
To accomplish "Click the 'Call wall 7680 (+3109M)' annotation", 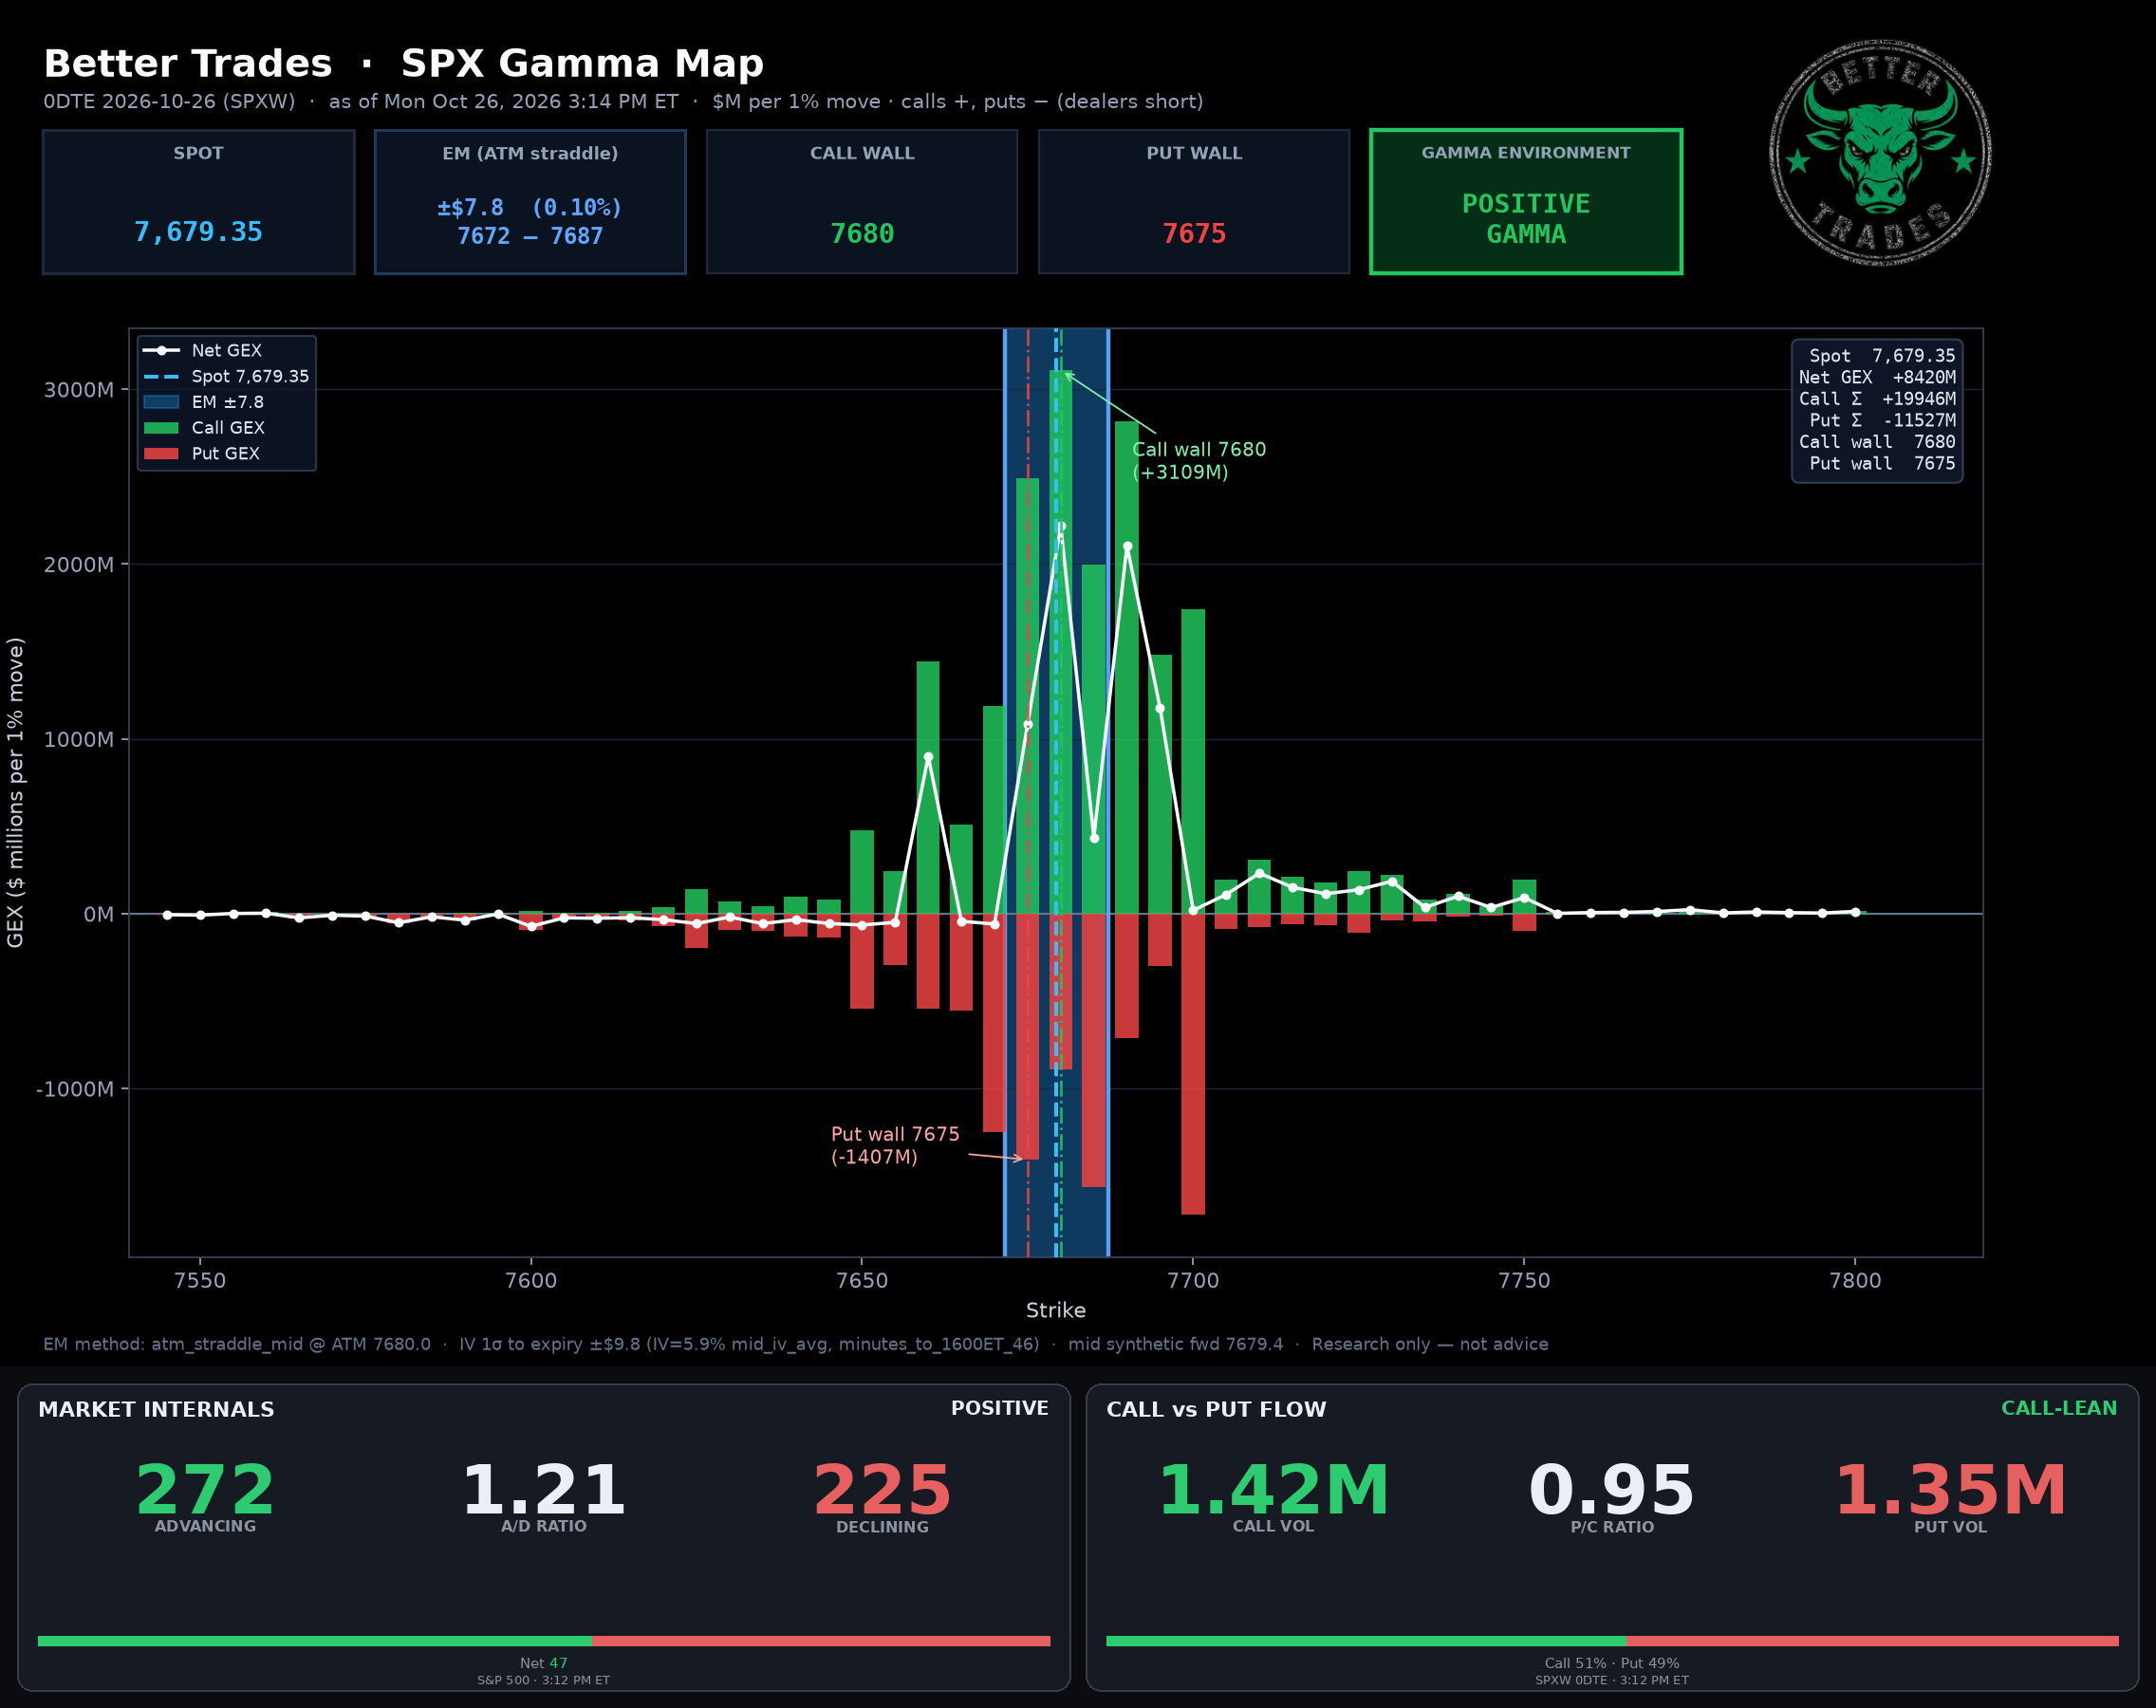I will (x=1199, y=461).
